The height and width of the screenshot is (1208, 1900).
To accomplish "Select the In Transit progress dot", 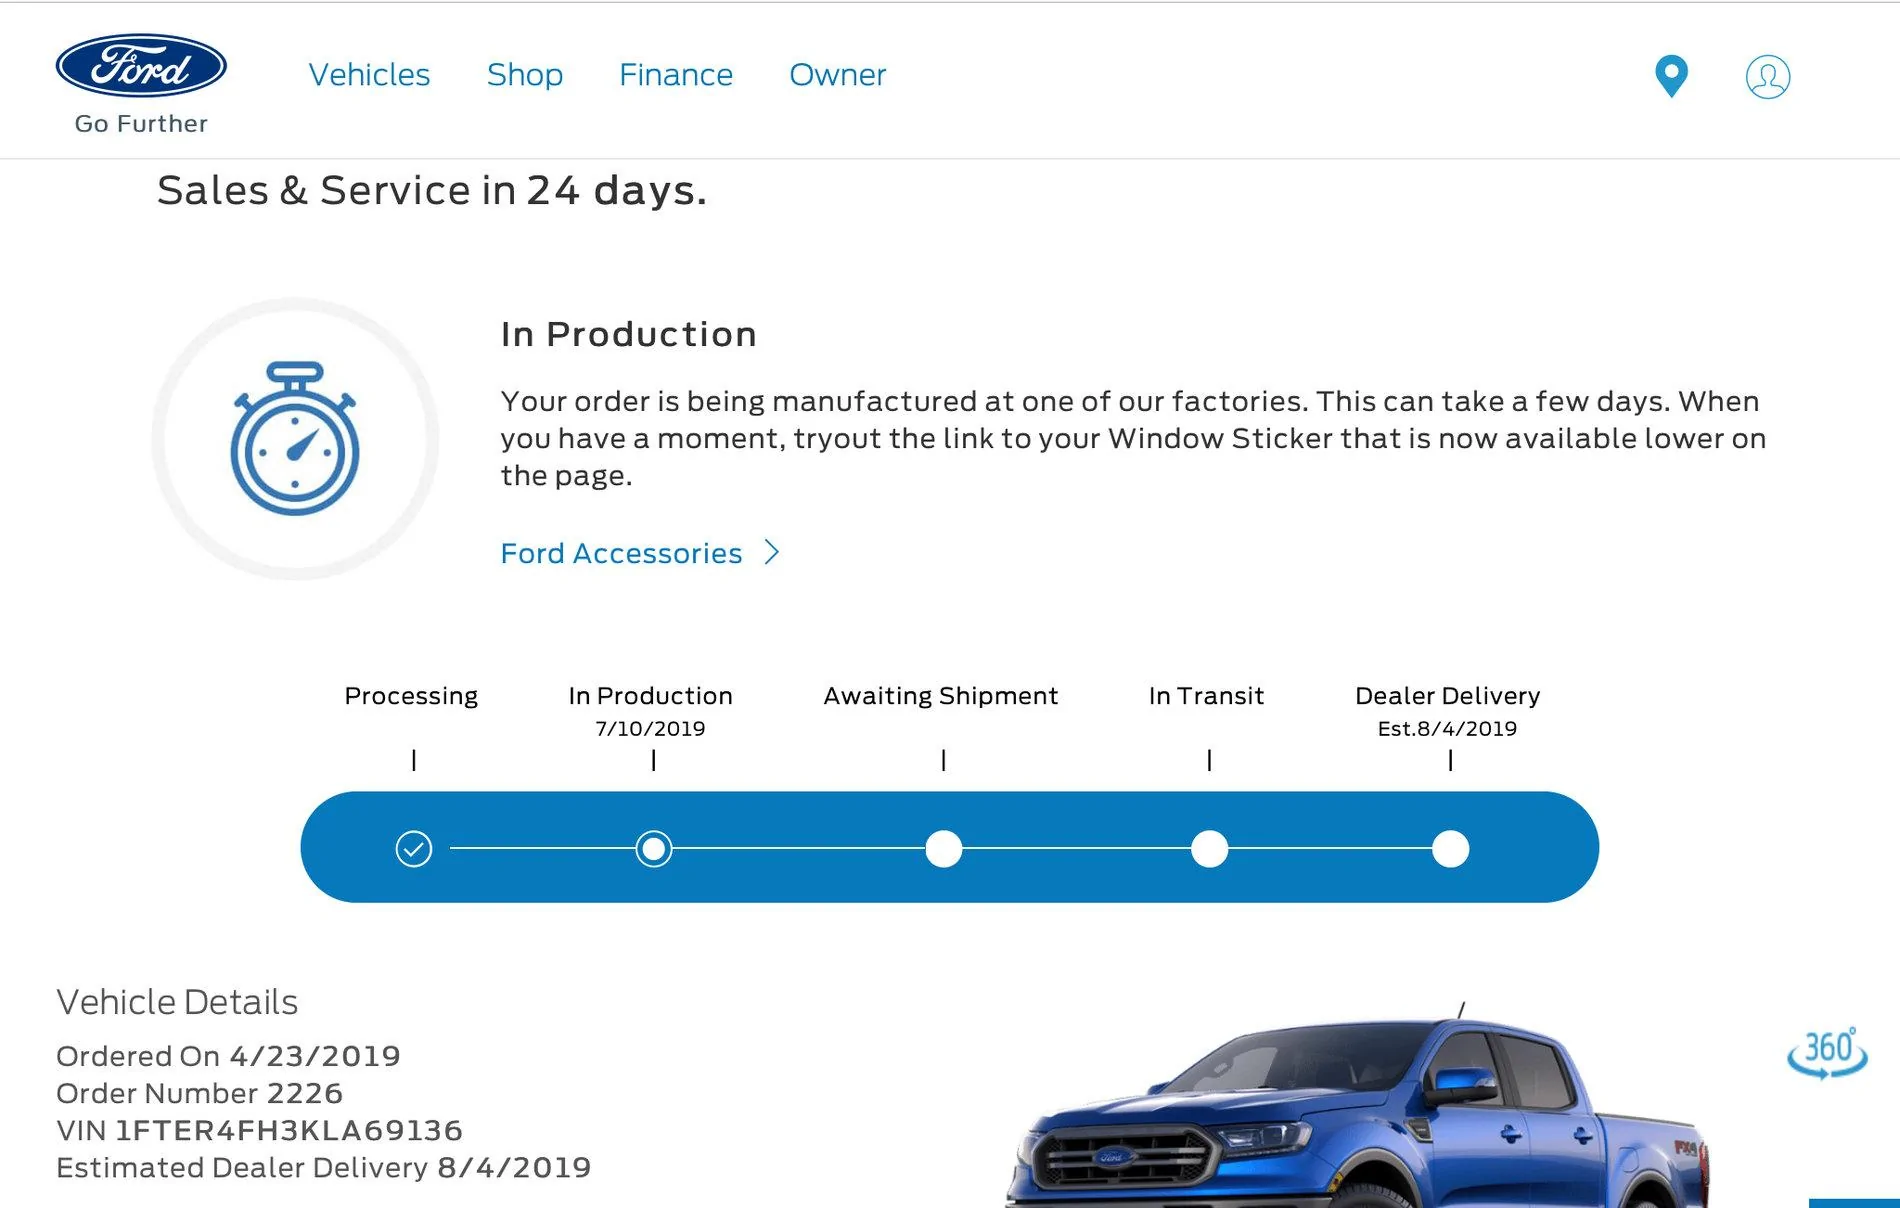I will pos(1209,849).
